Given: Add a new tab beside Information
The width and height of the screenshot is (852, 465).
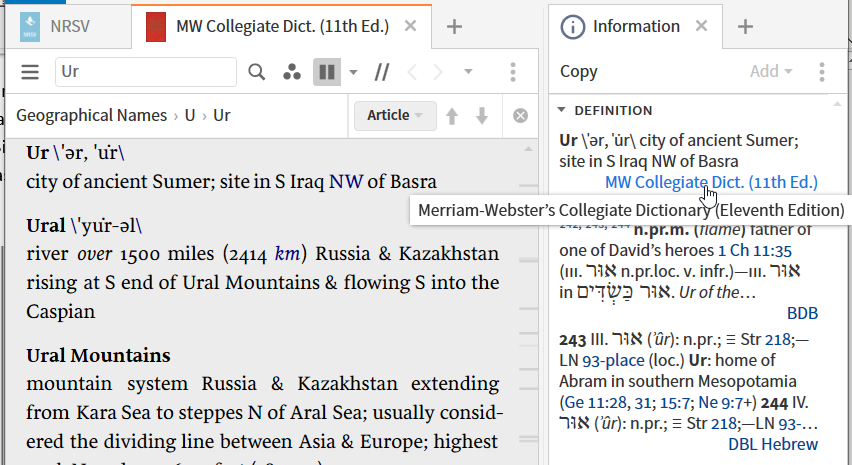Looking at the screenshot, I should coord(746,26).
